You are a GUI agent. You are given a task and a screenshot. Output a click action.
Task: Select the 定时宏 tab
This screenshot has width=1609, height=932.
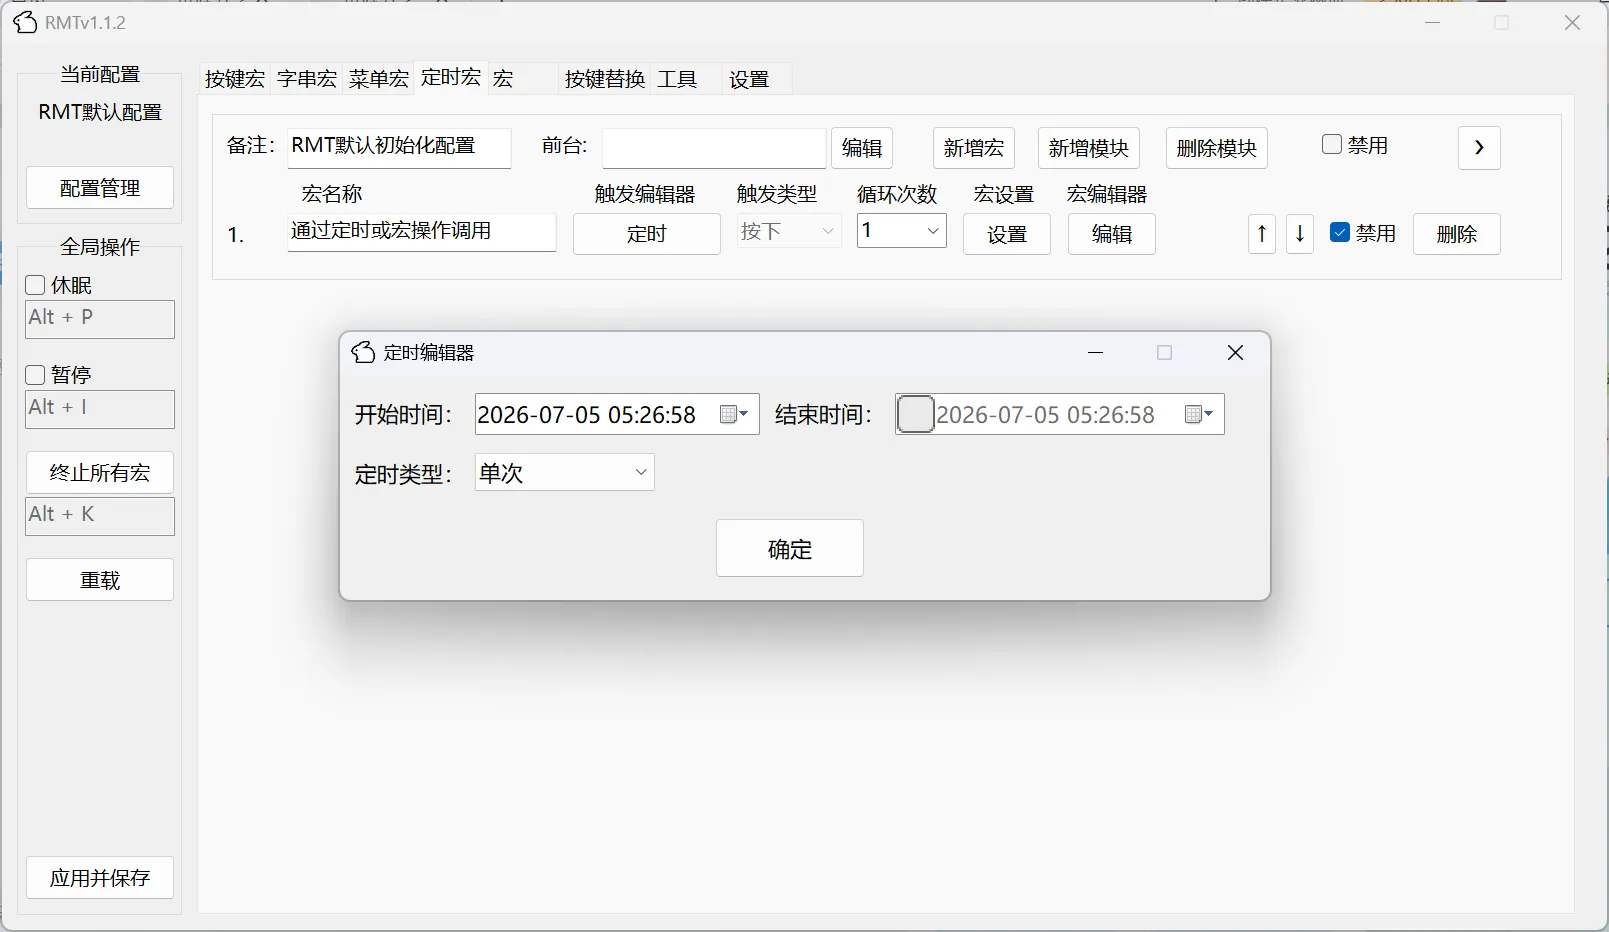tap(451, 77)
